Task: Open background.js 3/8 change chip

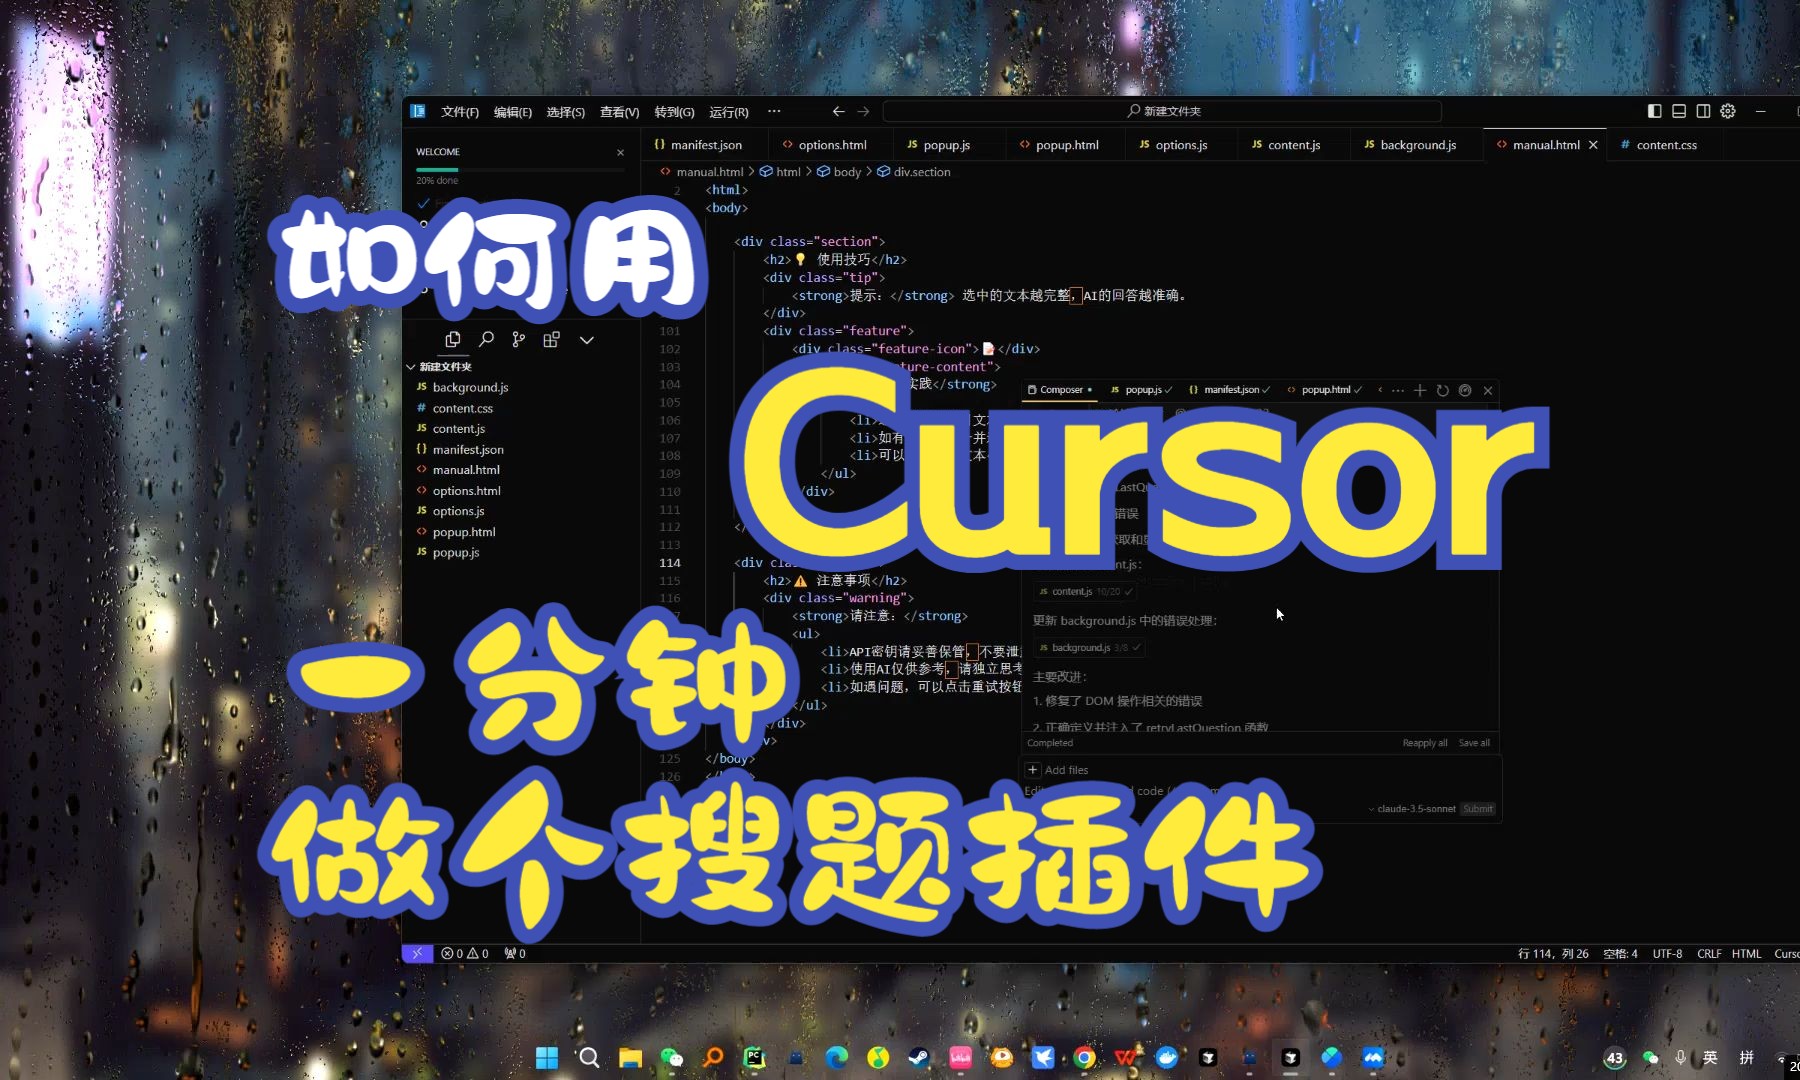Action: point(1090,648)
